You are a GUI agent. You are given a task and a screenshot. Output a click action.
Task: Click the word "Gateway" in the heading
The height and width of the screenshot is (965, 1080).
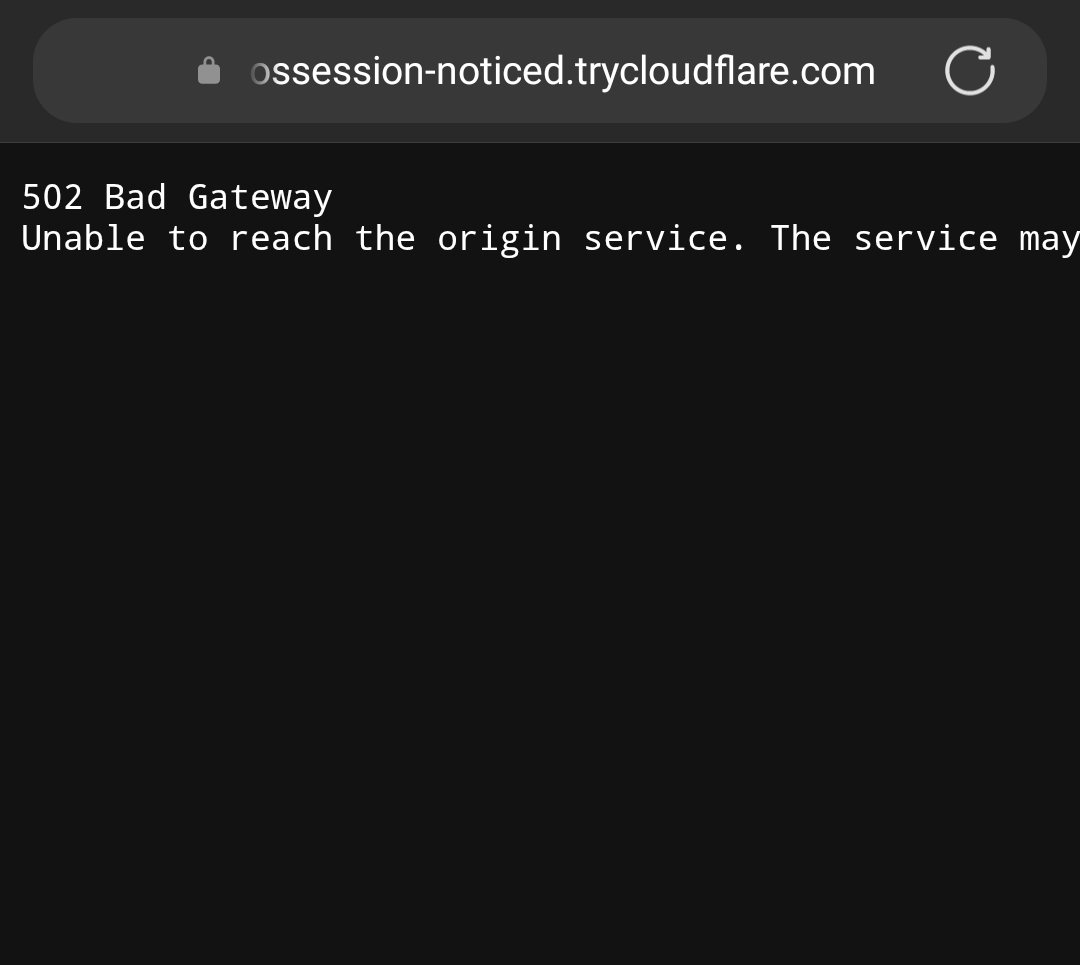point(260,197)
